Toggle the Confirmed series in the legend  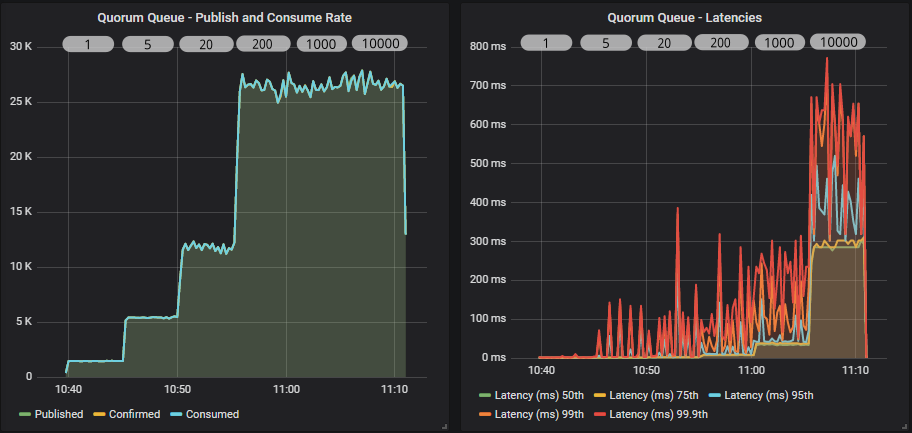coord(133,414)
